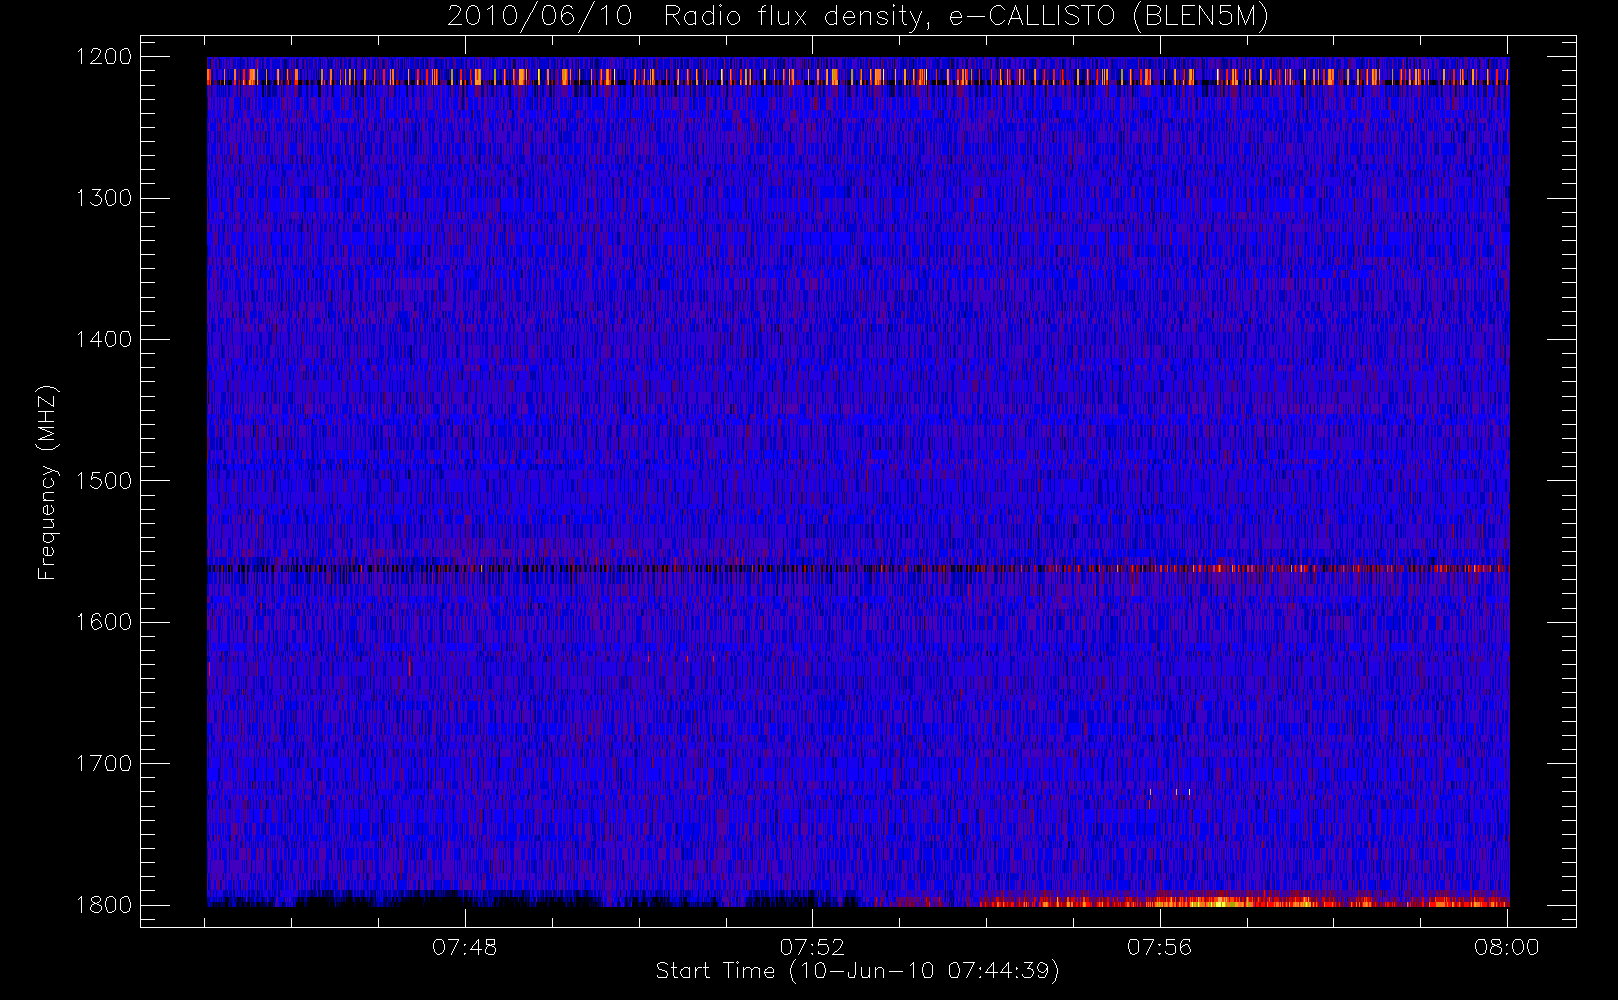Click the "Frequency (MHZ)" axis label

point(47,482)
